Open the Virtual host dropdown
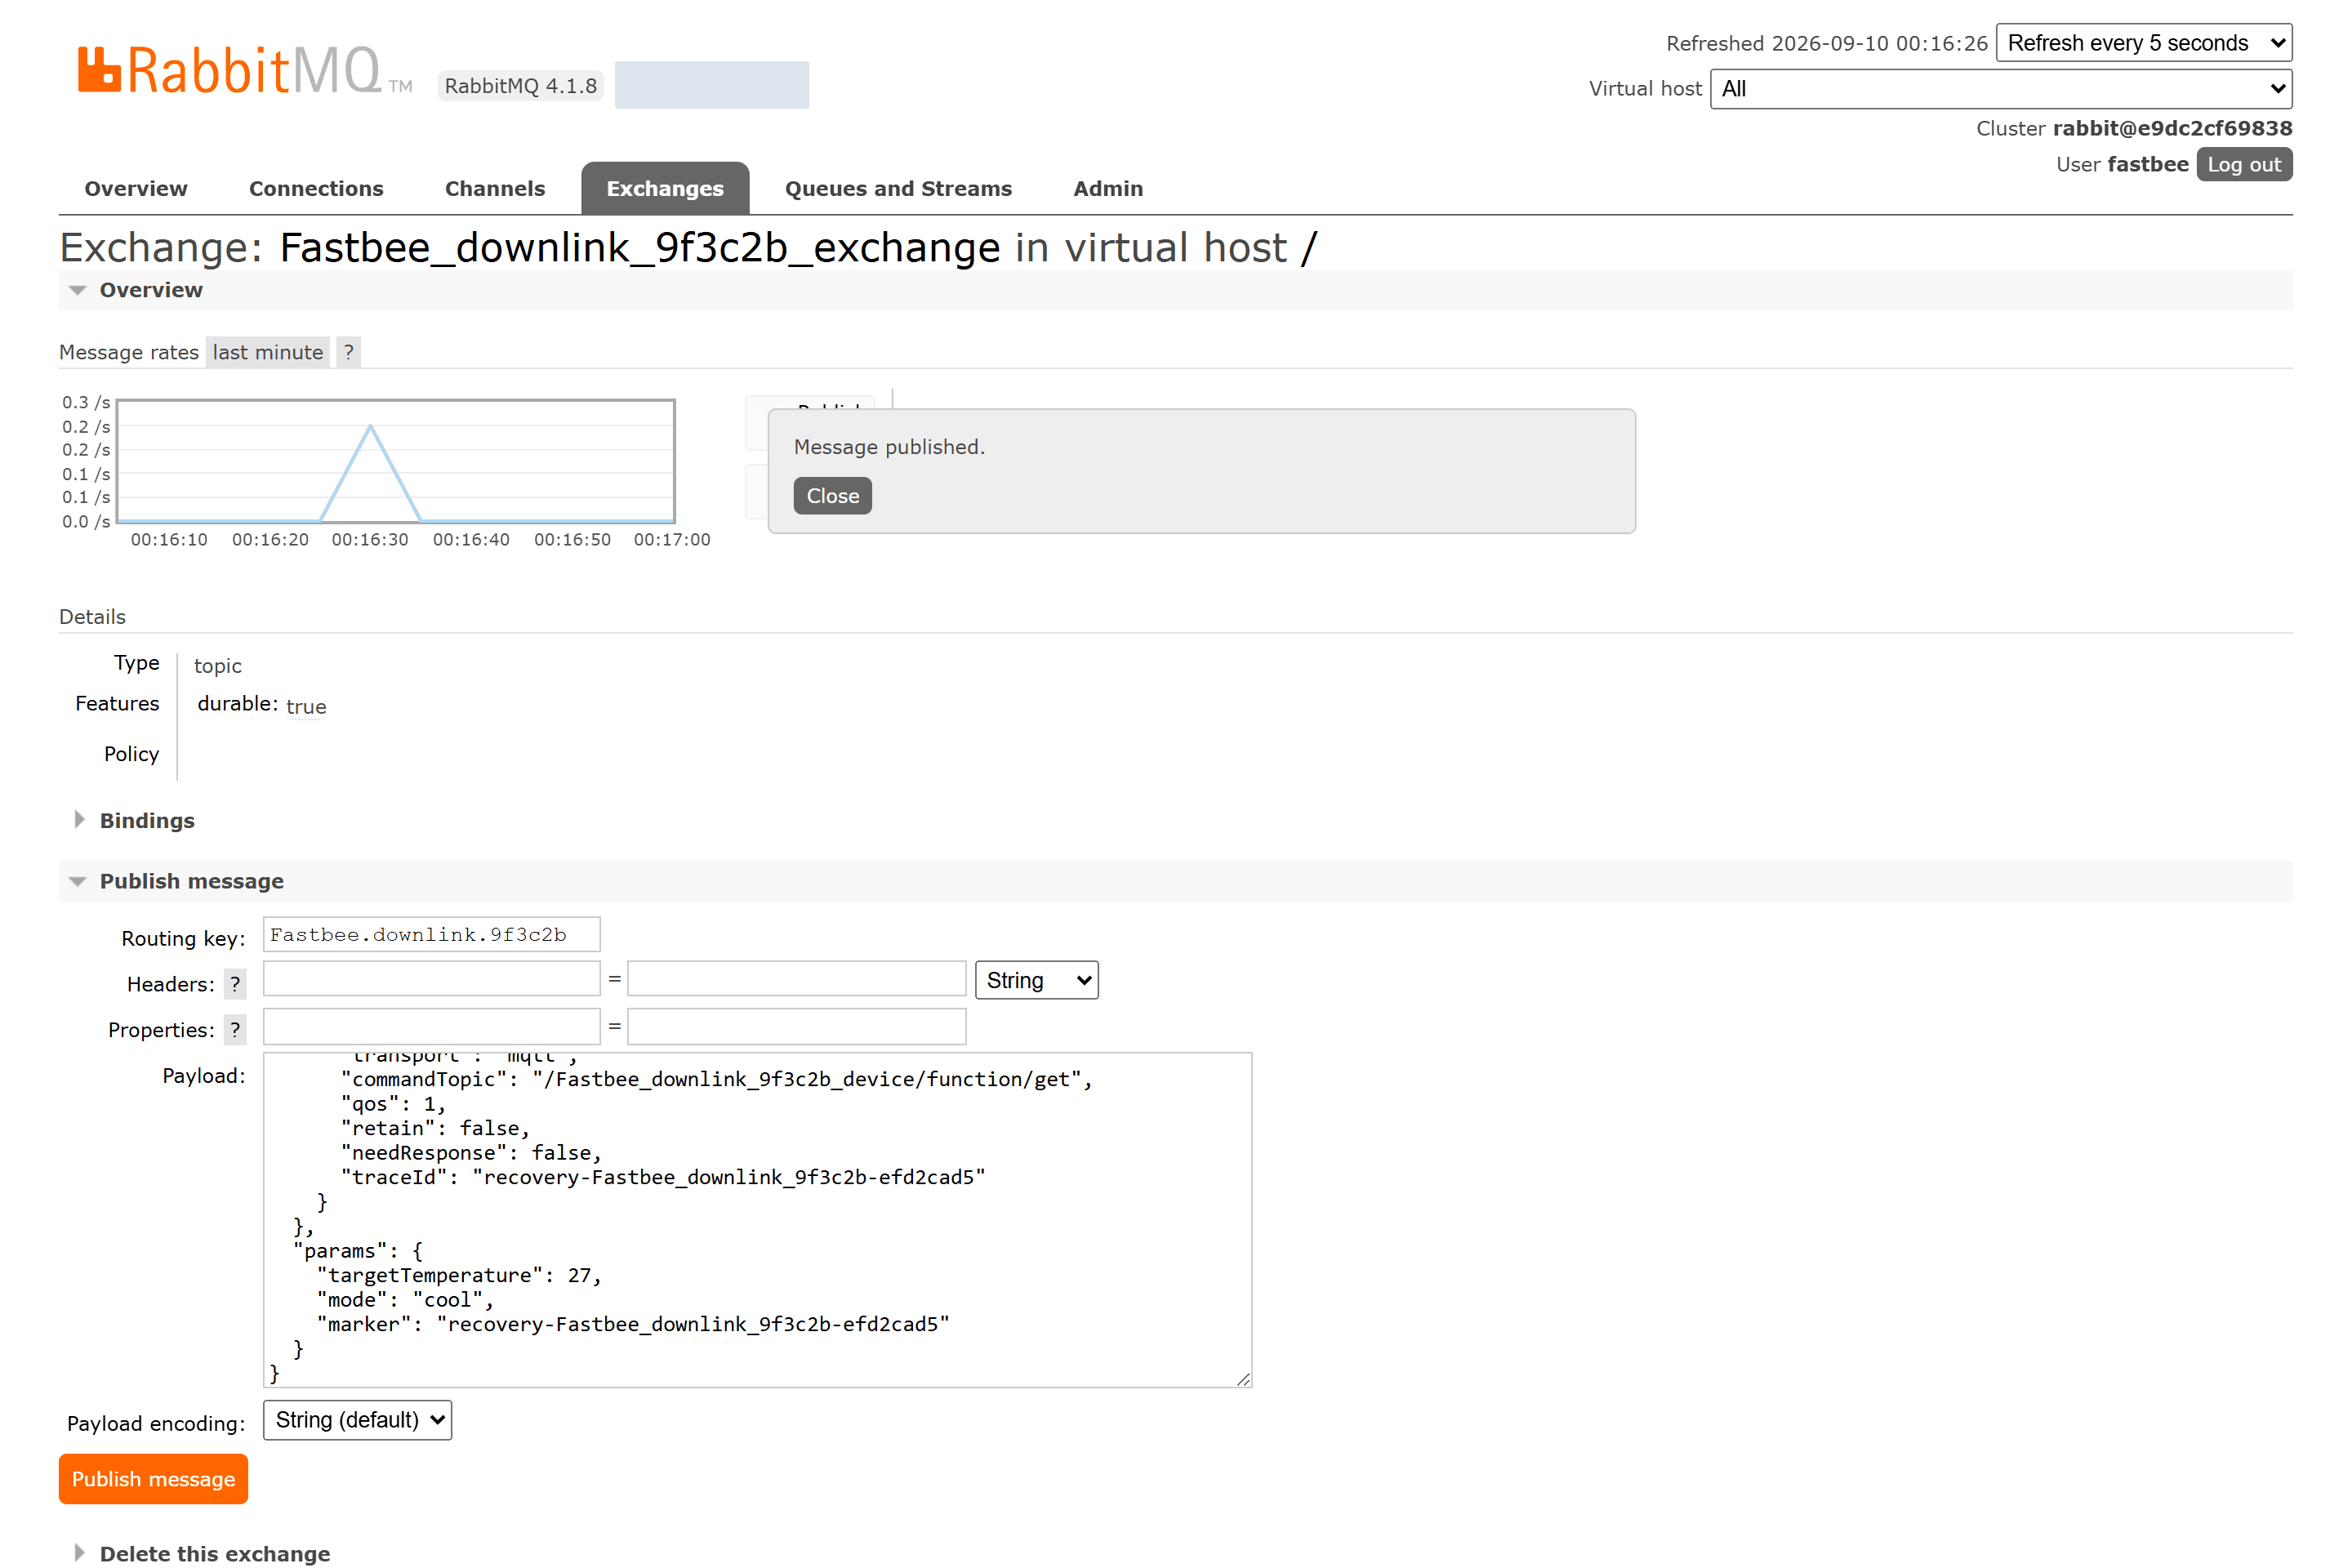The image size is (2352, 1568). click(x=2001, y=89)
